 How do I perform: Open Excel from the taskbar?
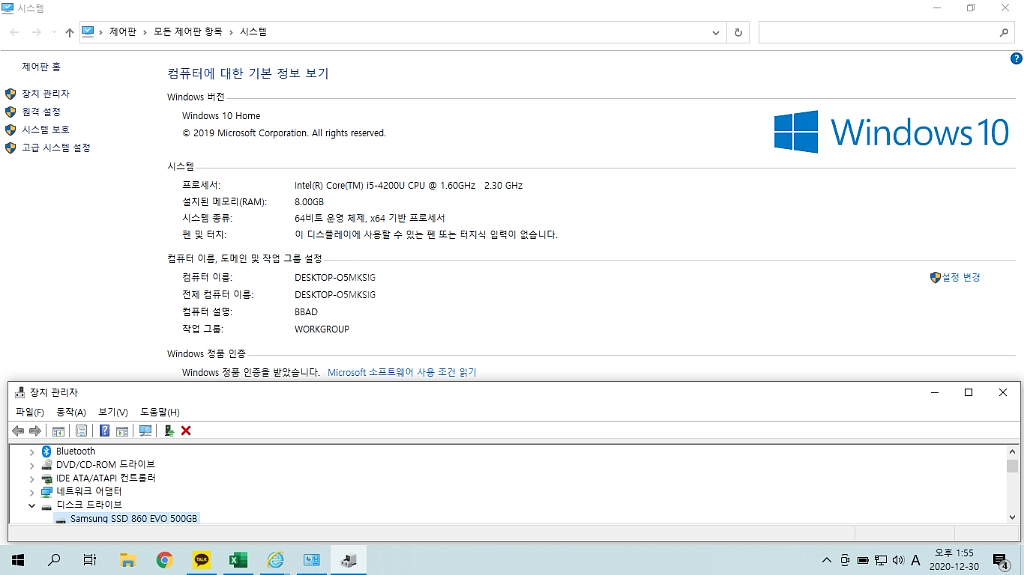pos(238,560)
